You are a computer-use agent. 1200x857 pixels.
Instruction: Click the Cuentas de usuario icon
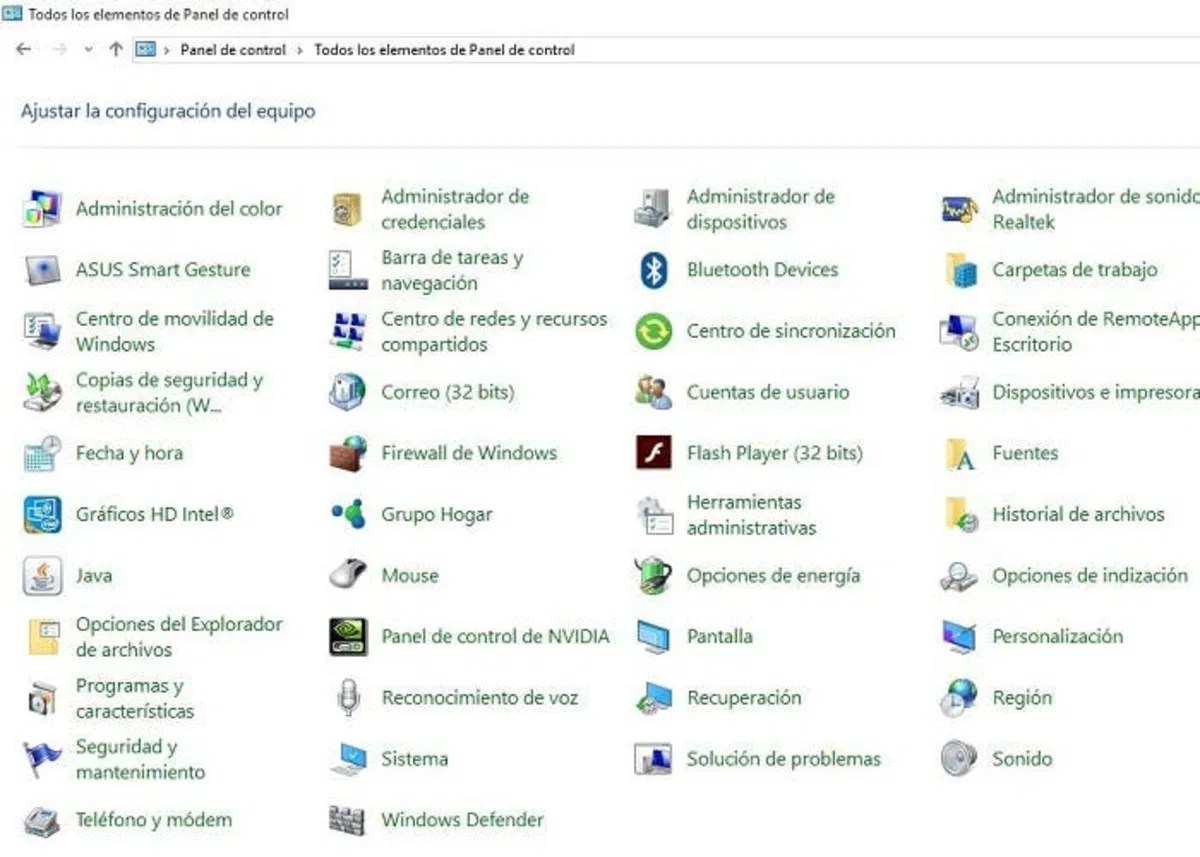[653, 392]
